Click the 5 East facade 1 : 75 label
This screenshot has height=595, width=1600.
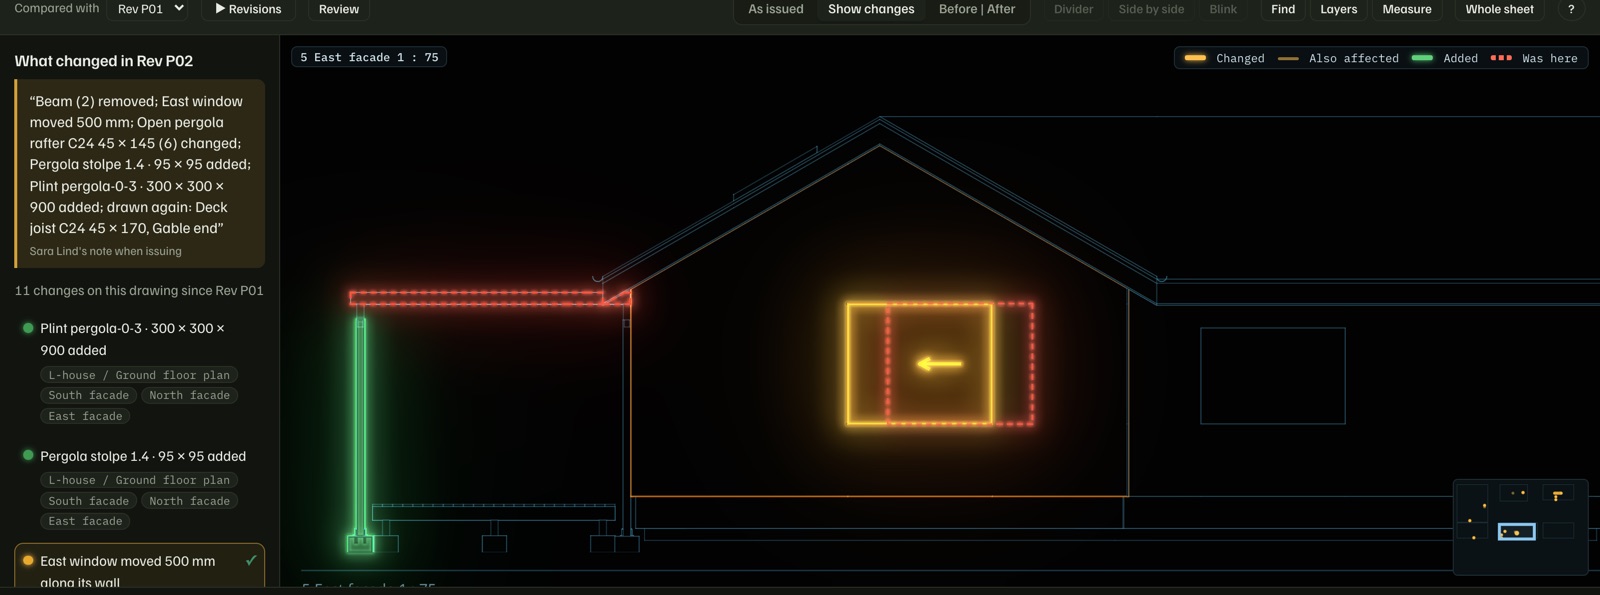tap(369, 57)
